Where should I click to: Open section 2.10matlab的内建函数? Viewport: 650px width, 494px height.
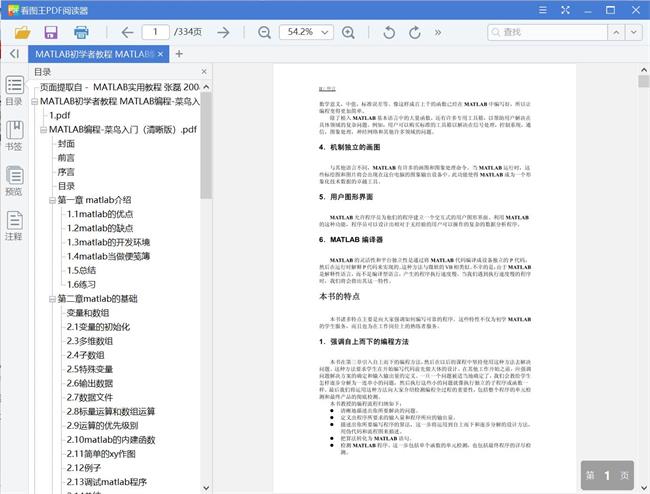click(x=111, y=440)
